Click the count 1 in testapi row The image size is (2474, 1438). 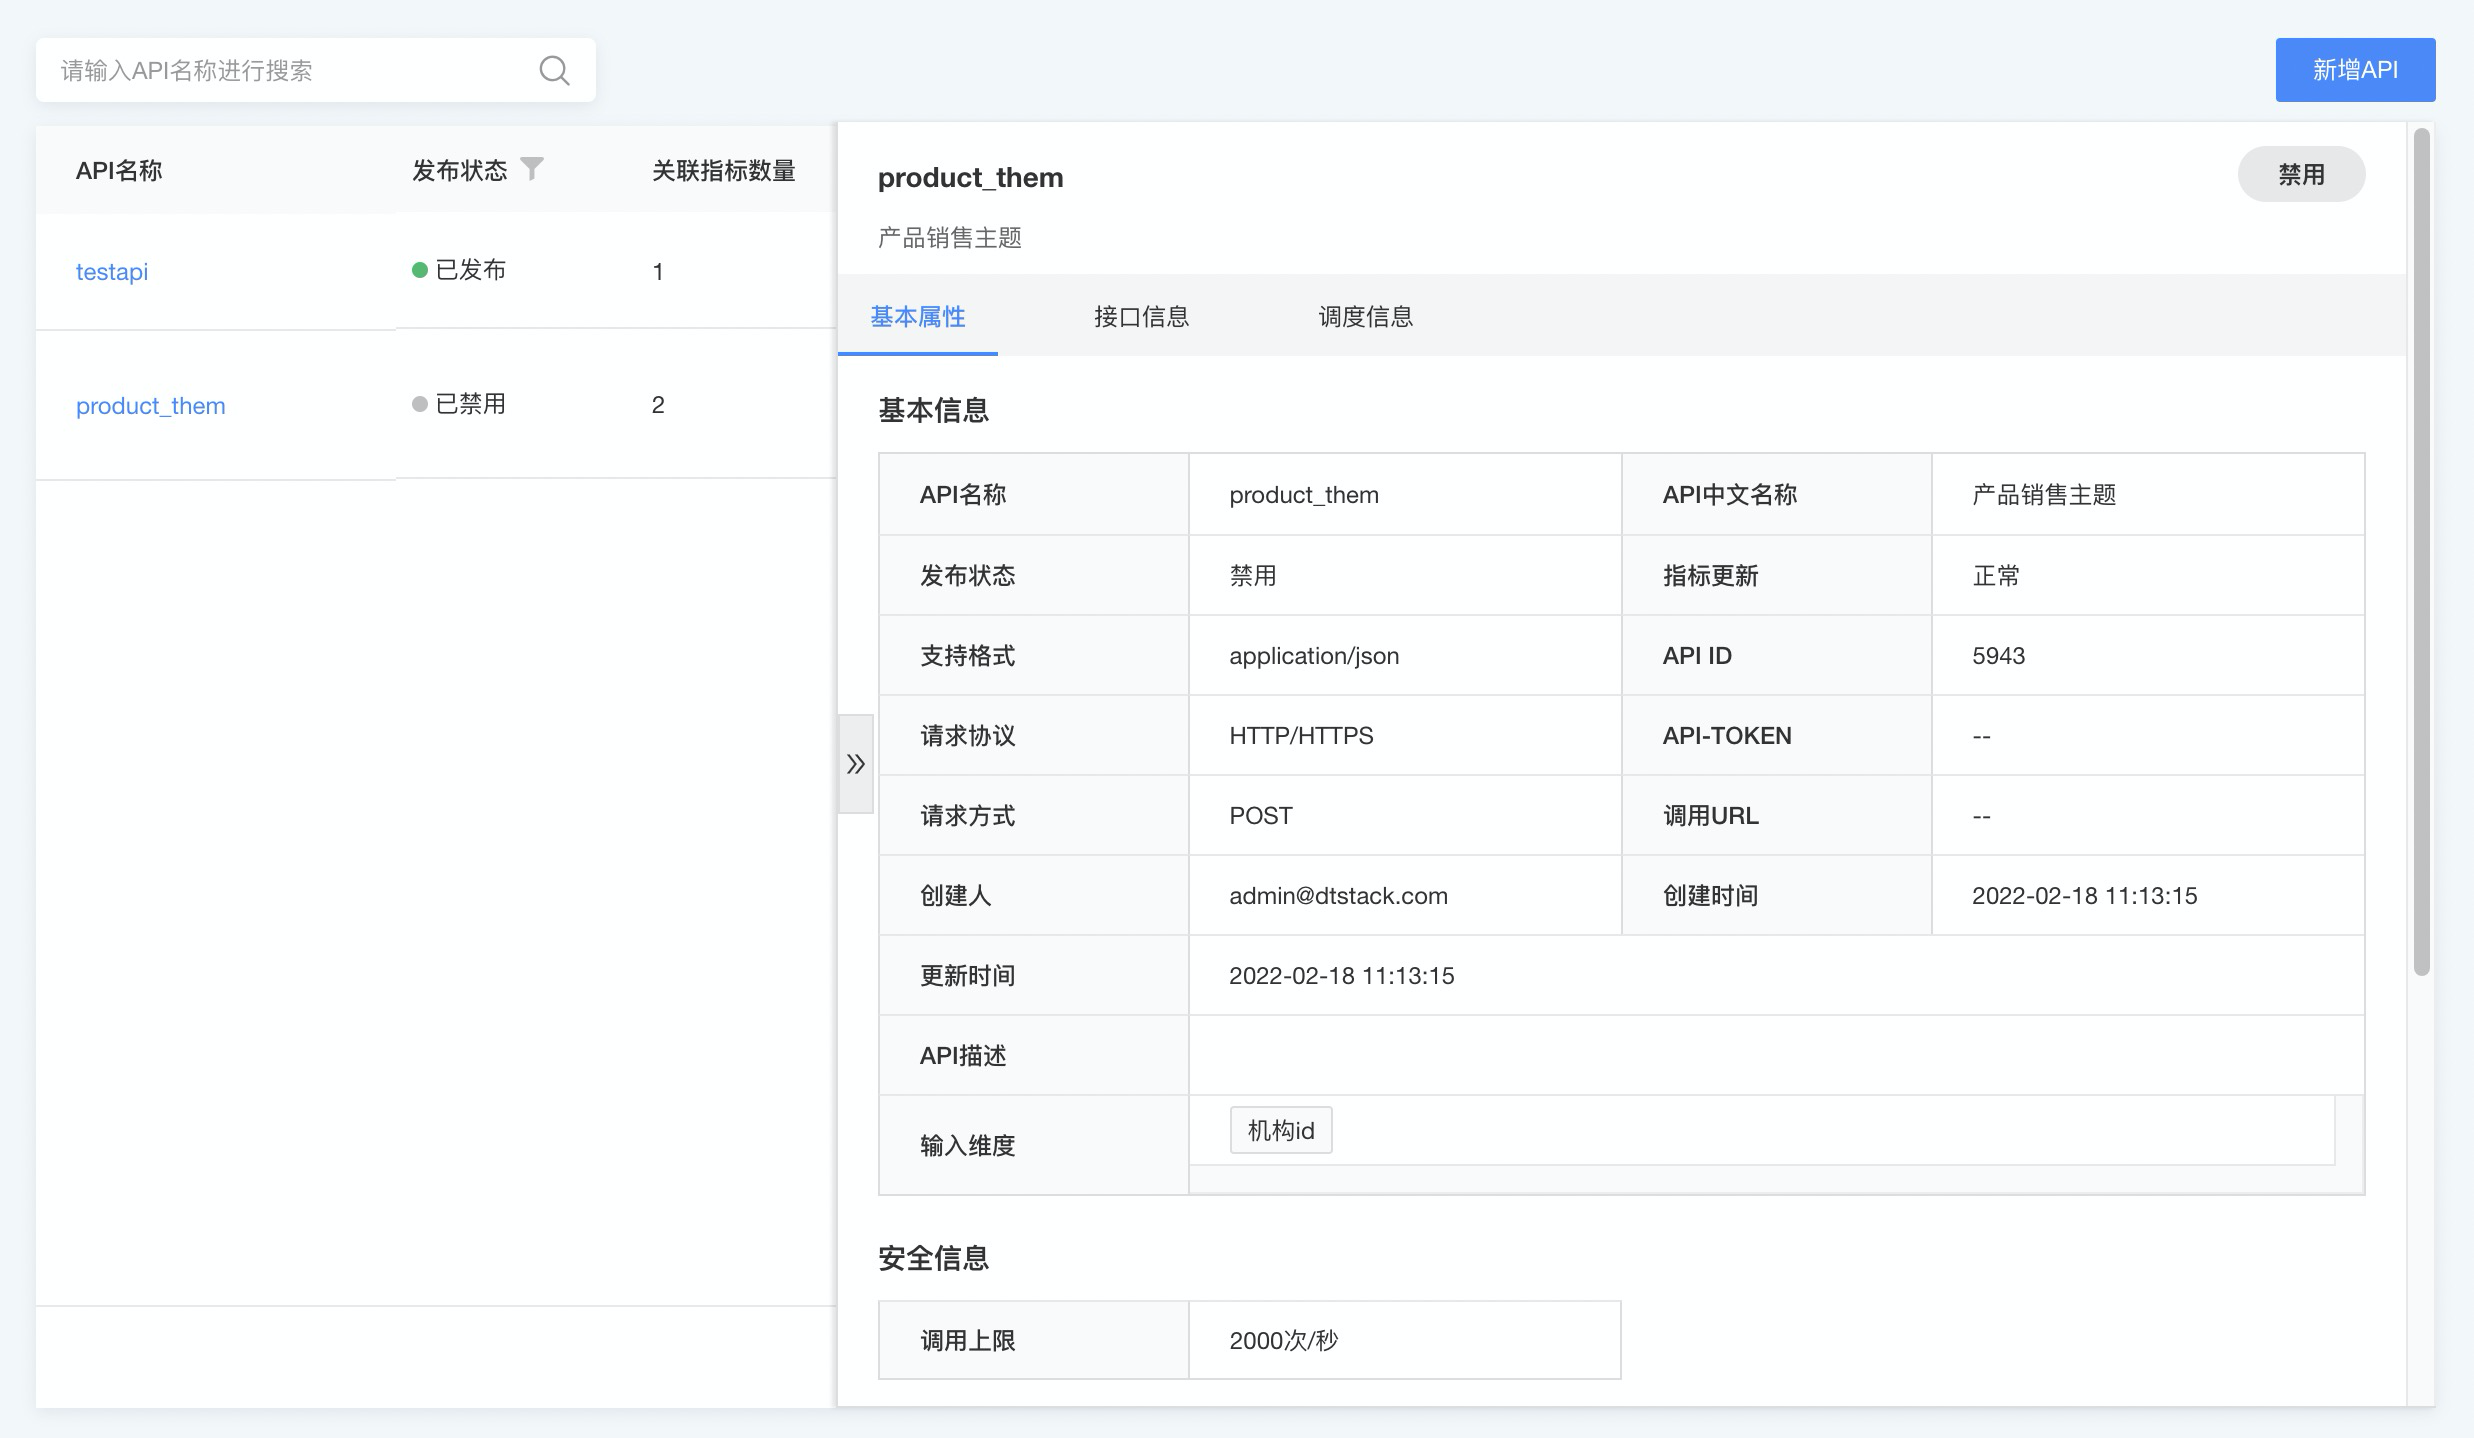tap(658, 271)
